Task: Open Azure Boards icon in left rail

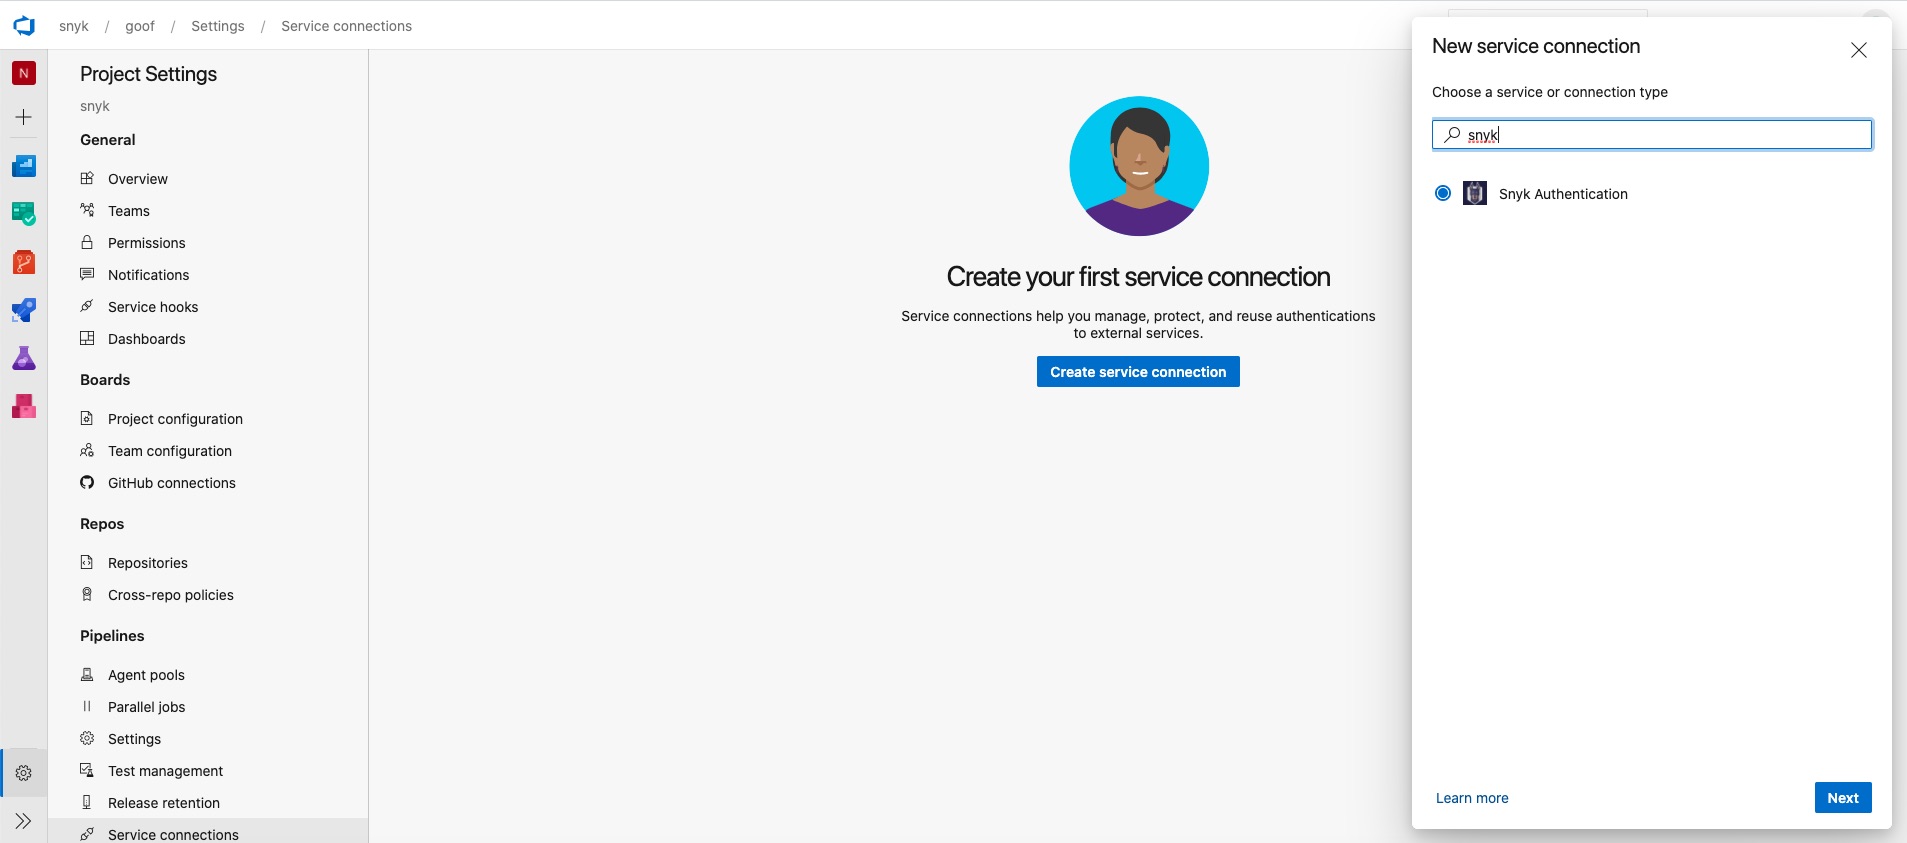Action: [24, 166]
